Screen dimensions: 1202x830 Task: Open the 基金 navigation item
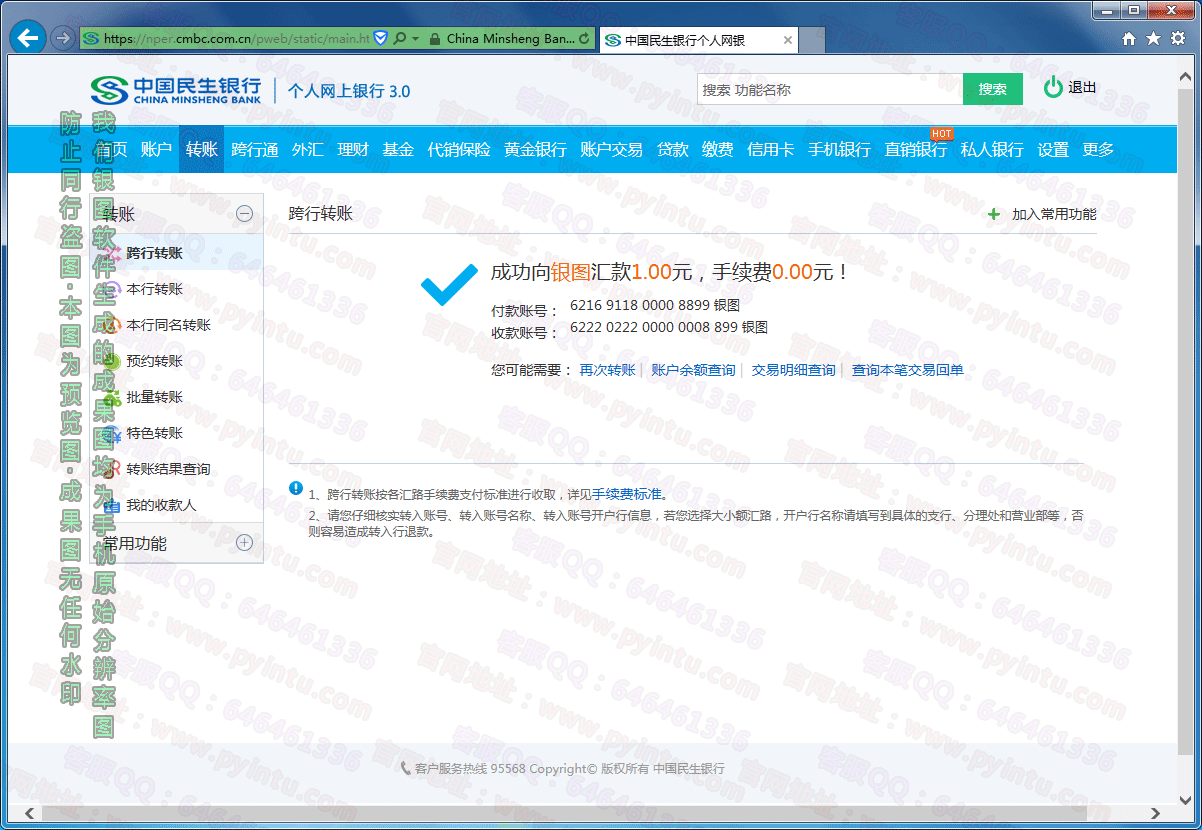[398, 150]
